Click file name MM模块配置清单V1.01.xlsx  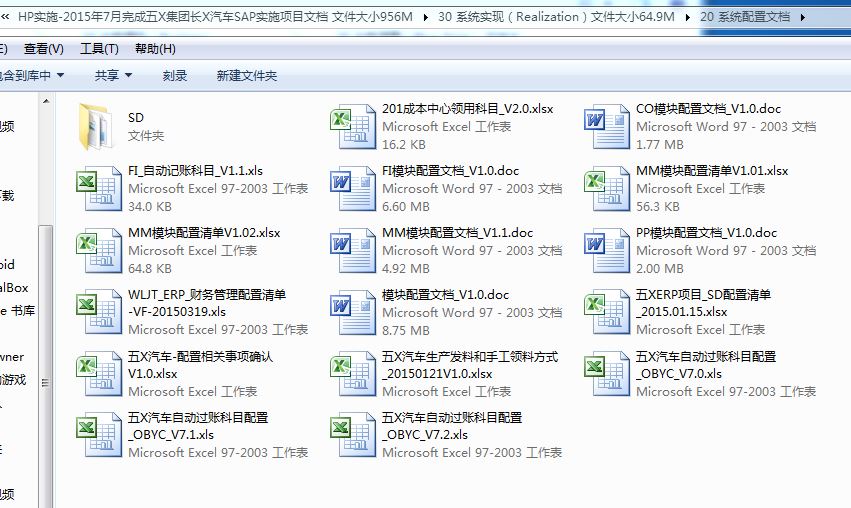(712, 171)
